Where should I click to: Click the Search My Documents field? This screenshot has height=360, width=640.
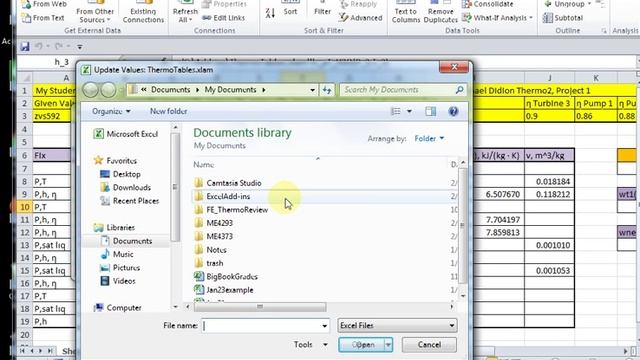[402, 90]
